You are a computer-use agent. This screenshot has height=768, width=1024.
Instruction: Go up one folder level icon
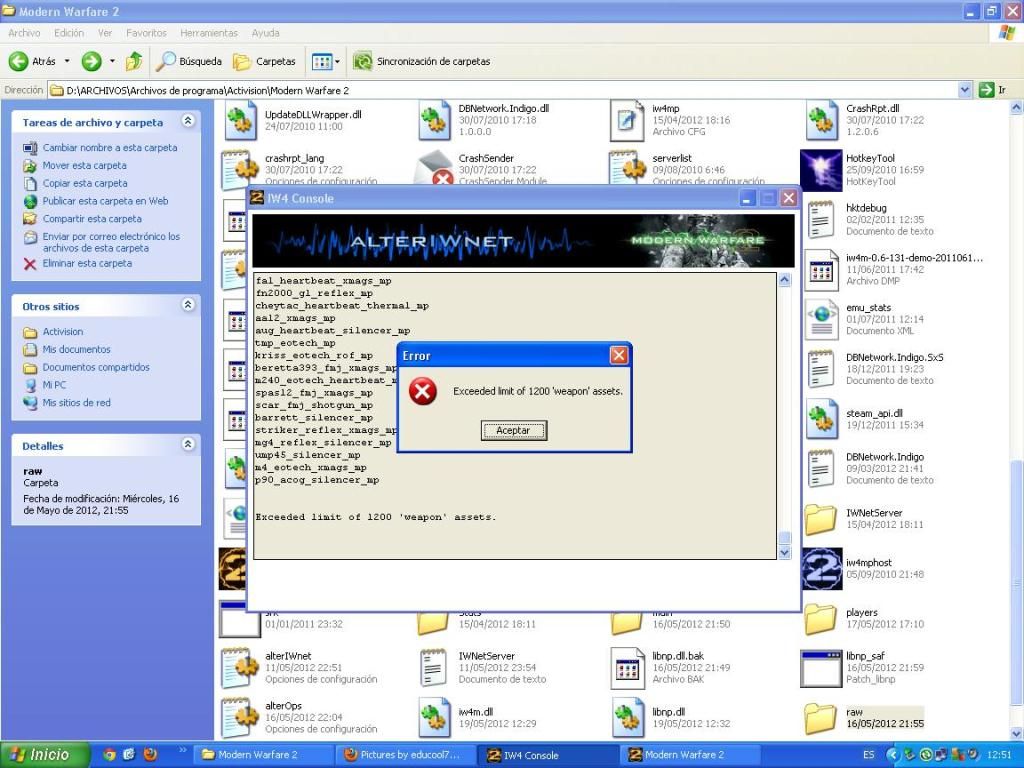pos(134,61)
